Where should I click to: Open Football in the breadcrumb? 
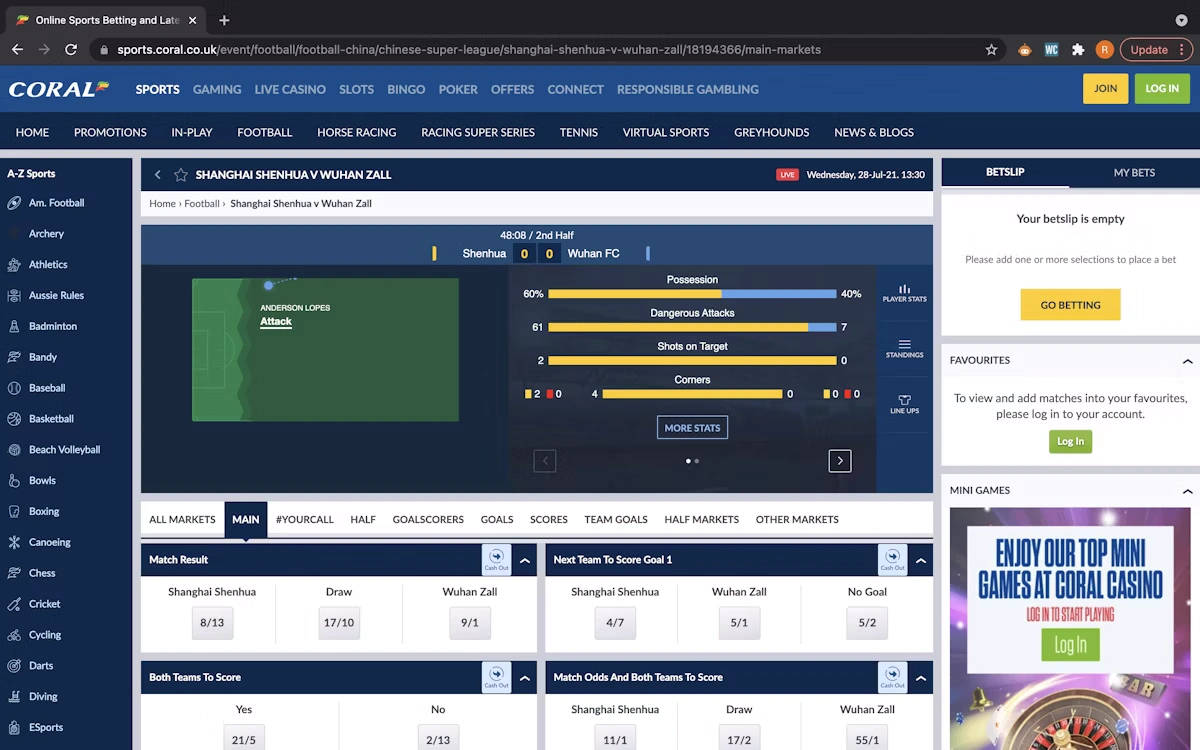[x=202, y=204]
